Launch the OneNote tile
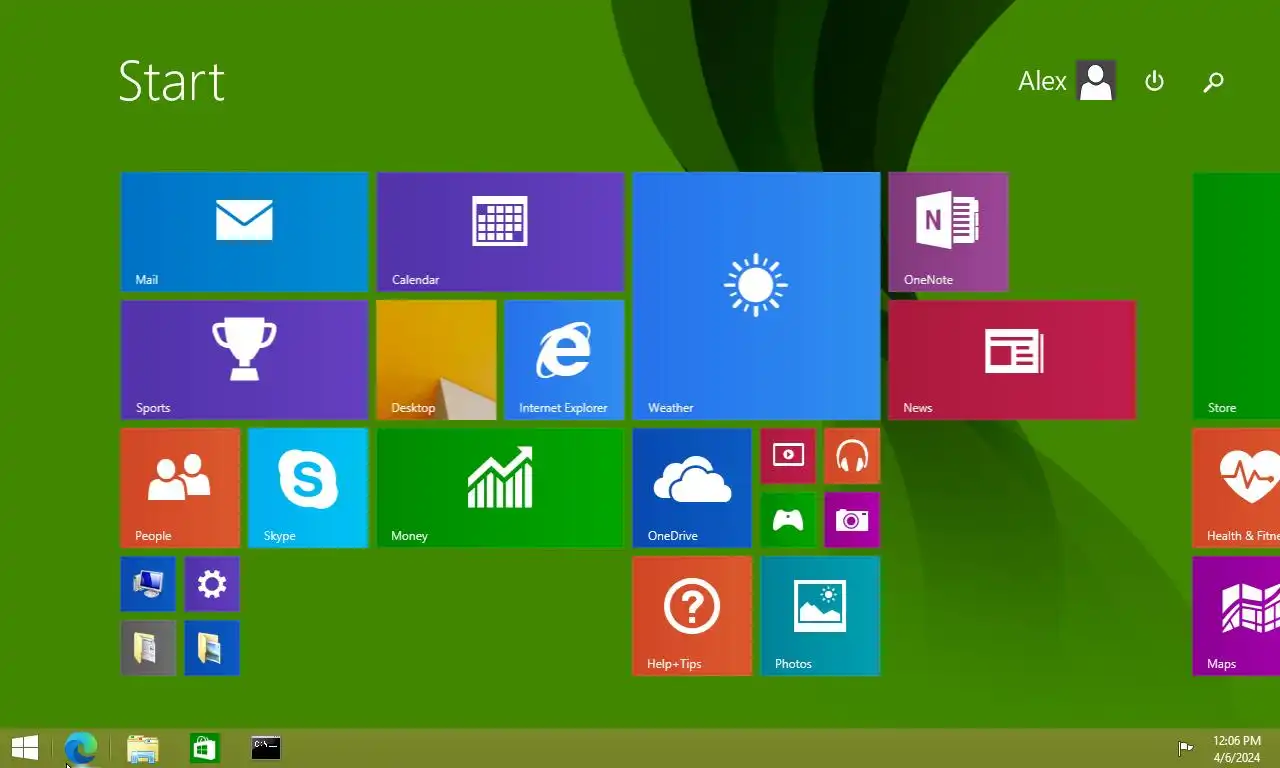The width and height of the screenshot is (1280, 768). click(948, 232)
